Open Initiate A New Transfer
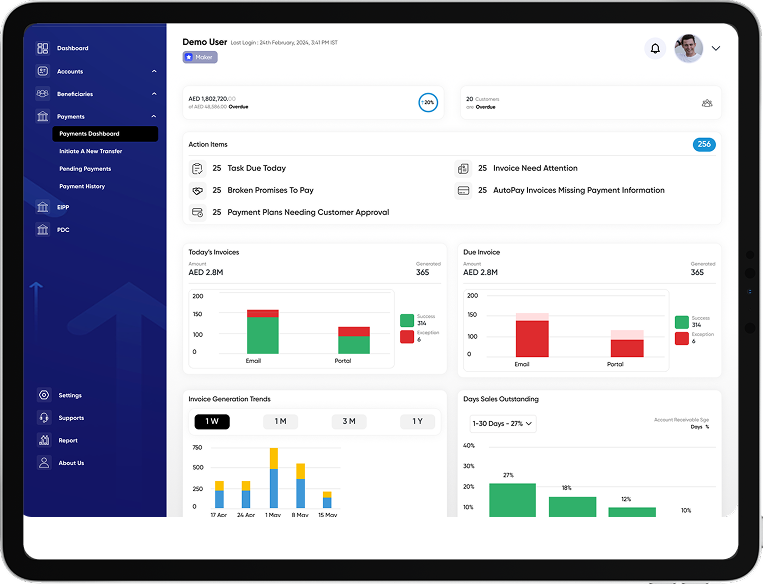Viewport: 763px width, 584px height. click(x=90, y=151)
